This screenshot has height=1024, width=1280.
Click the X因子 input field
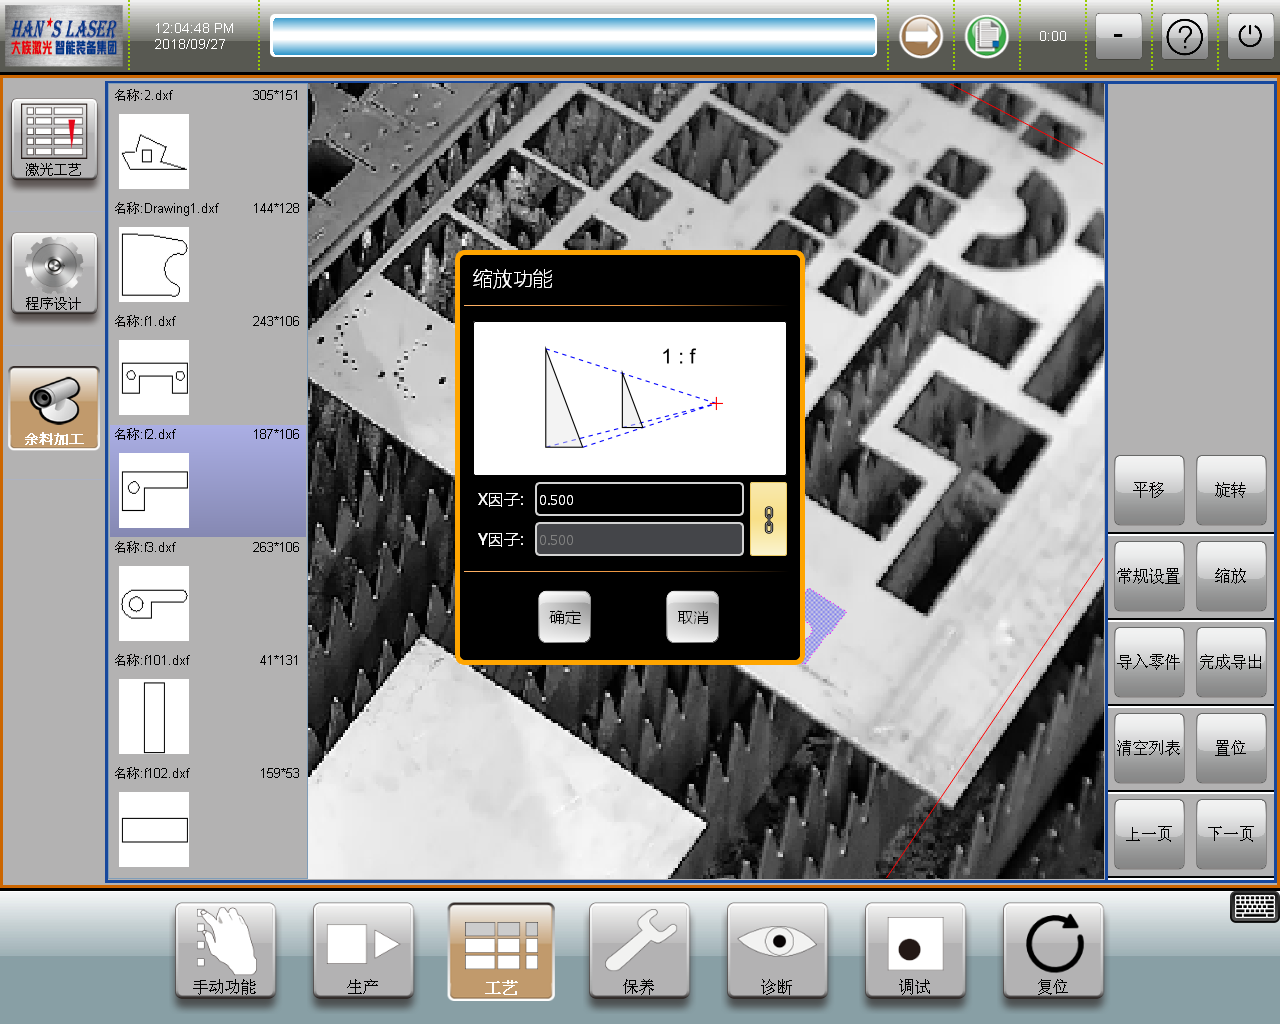(x=639, y=499)
